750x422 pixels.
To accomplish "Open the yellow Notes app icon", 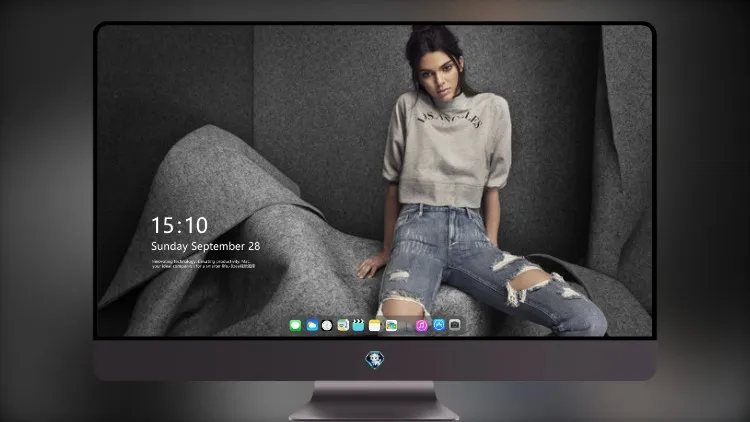I will coord(375,326).
